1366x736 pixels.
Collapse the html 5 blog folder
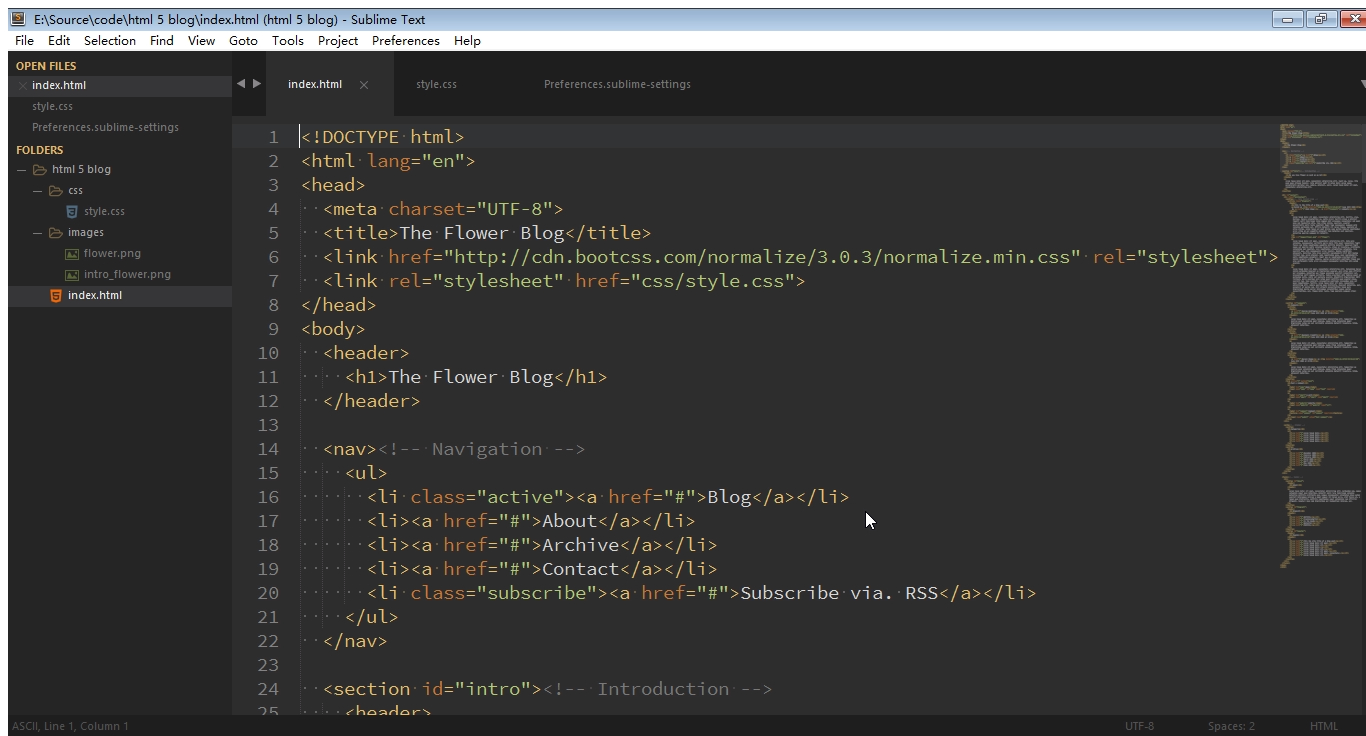[x=22, y=170]
